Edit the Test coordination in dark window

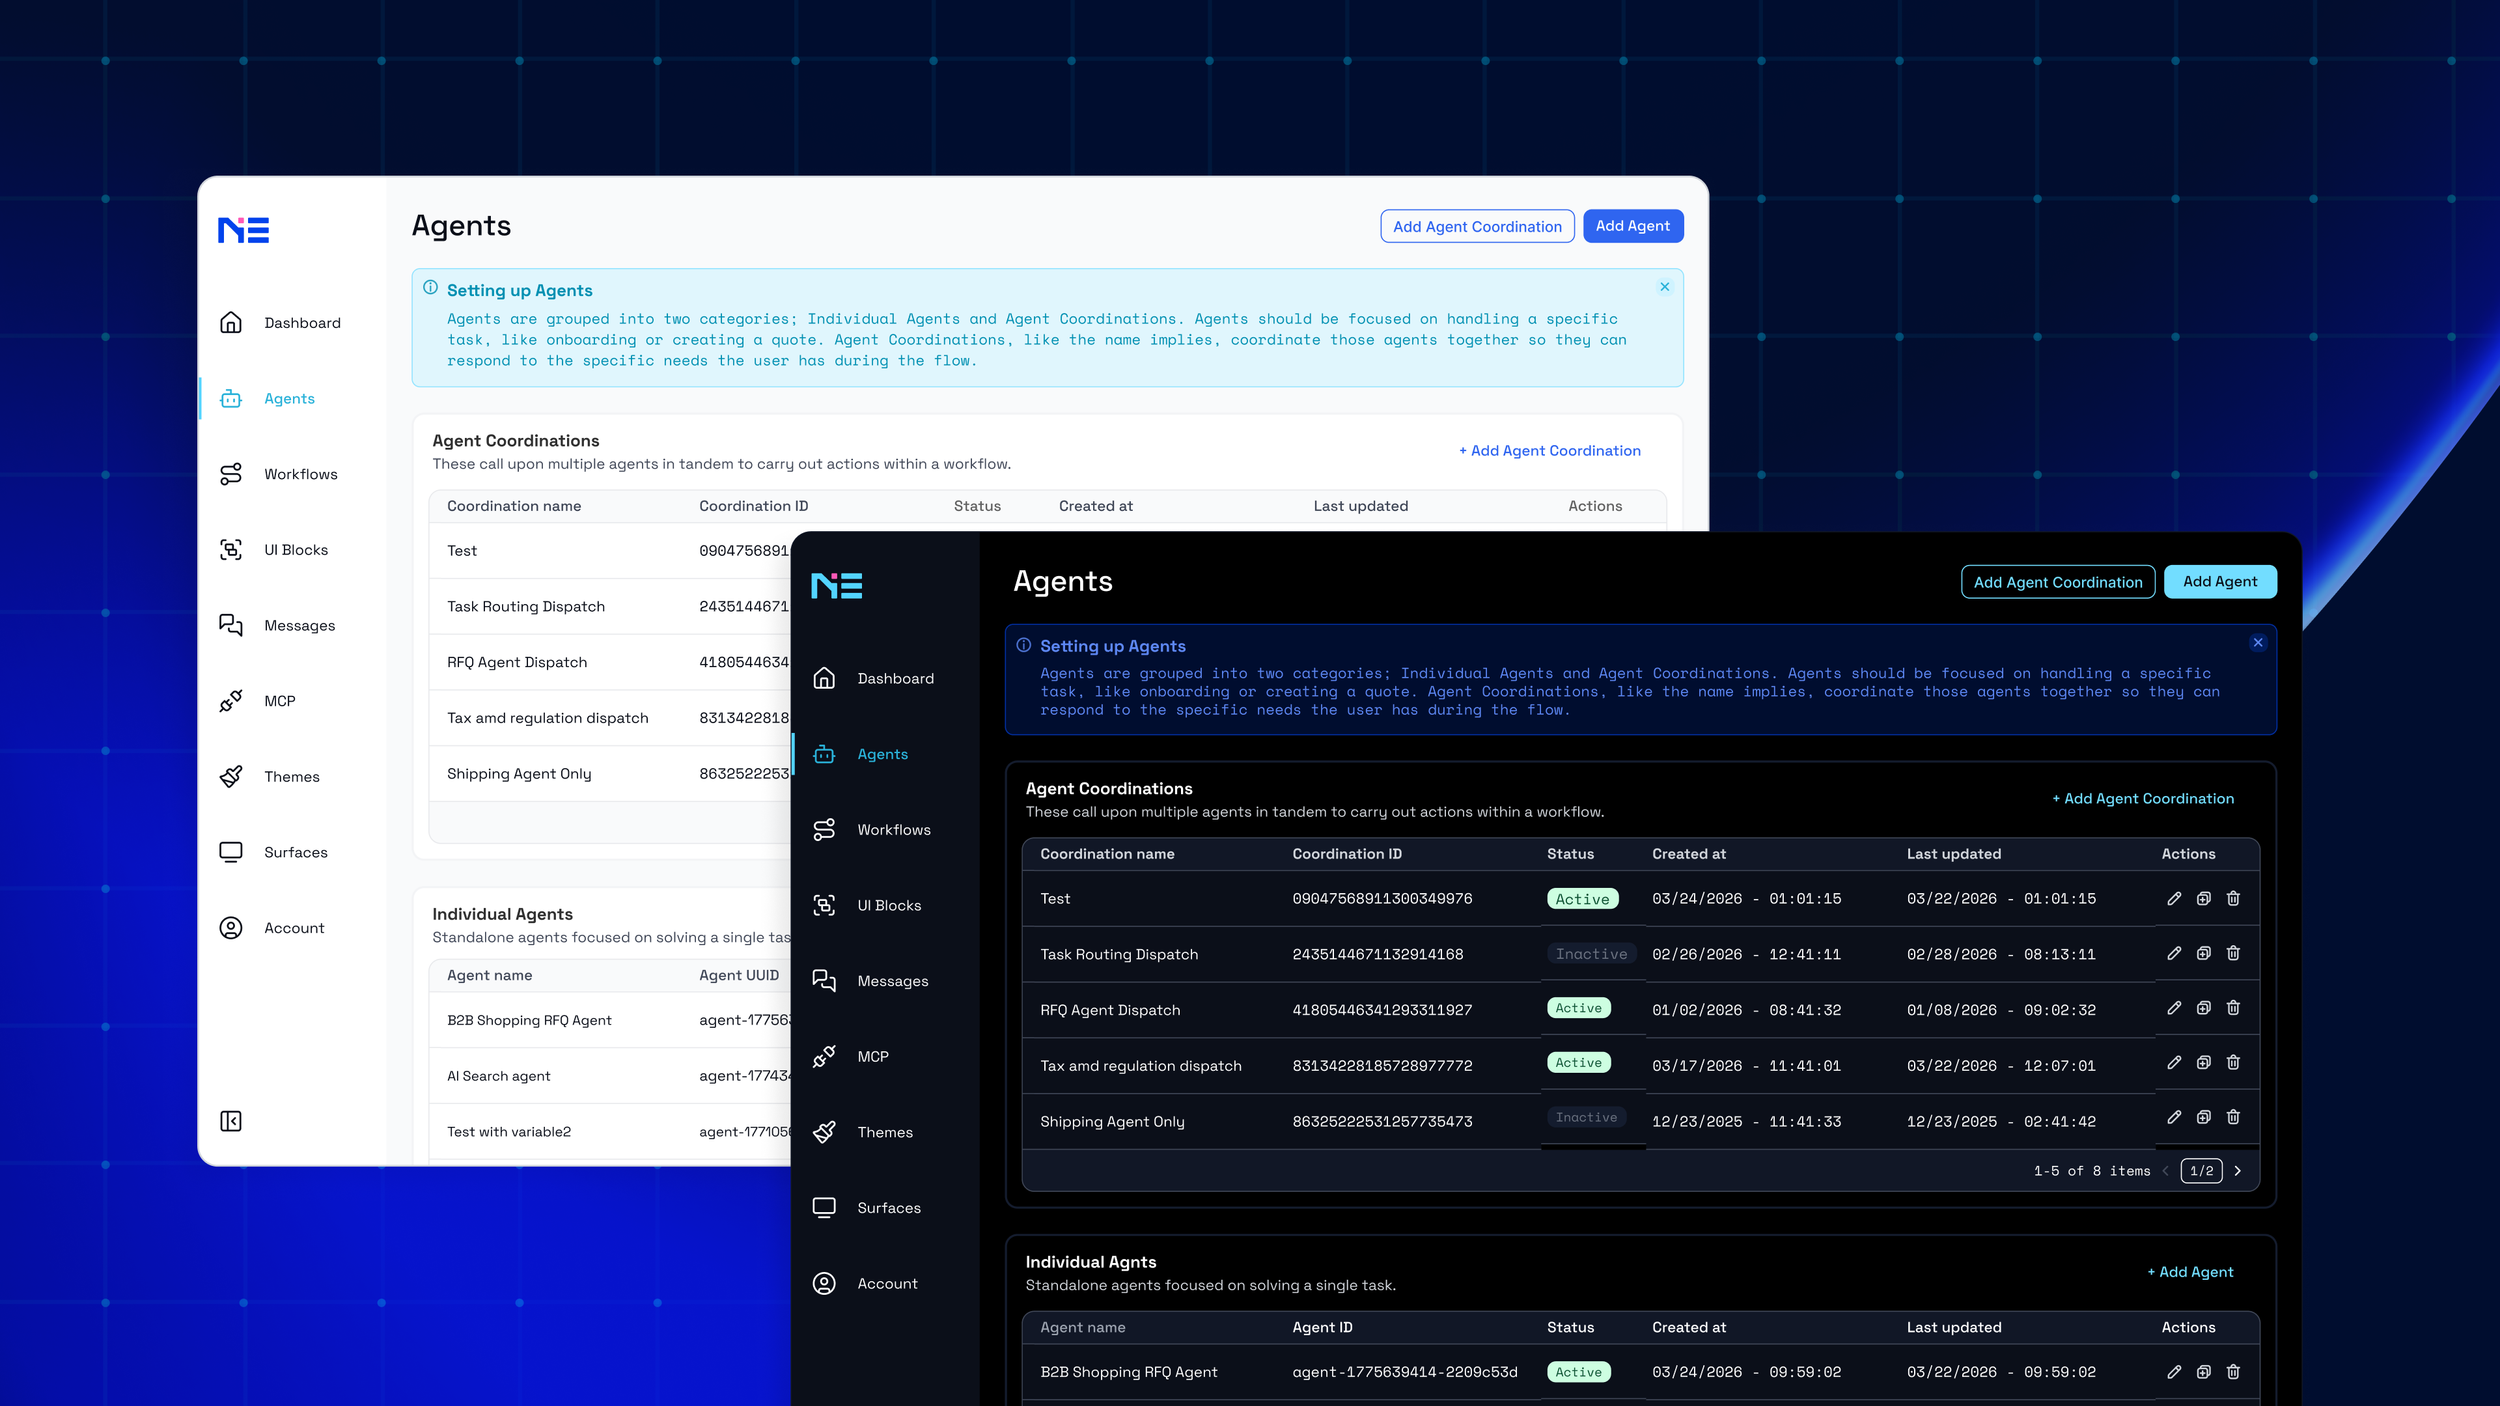pos(2174,898)
